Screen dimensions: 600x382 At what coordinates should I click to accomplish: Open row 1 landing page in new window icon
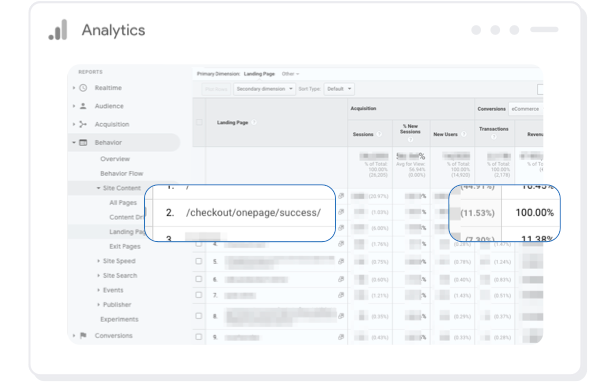[341, 196]
